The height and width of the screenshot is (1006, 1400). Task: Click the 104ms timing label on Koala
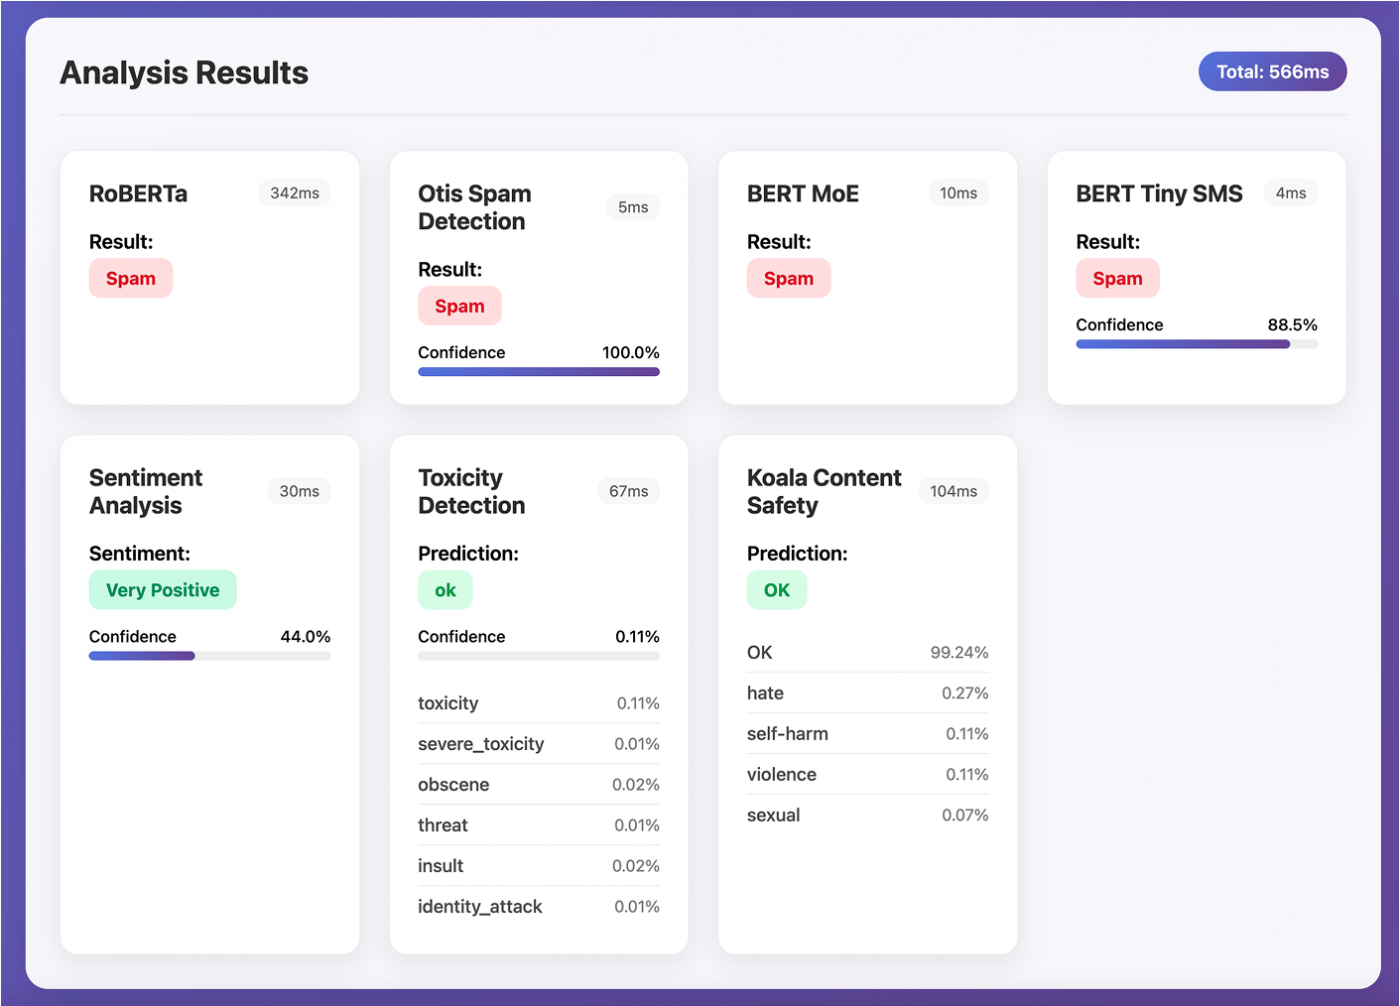[954, 491]
